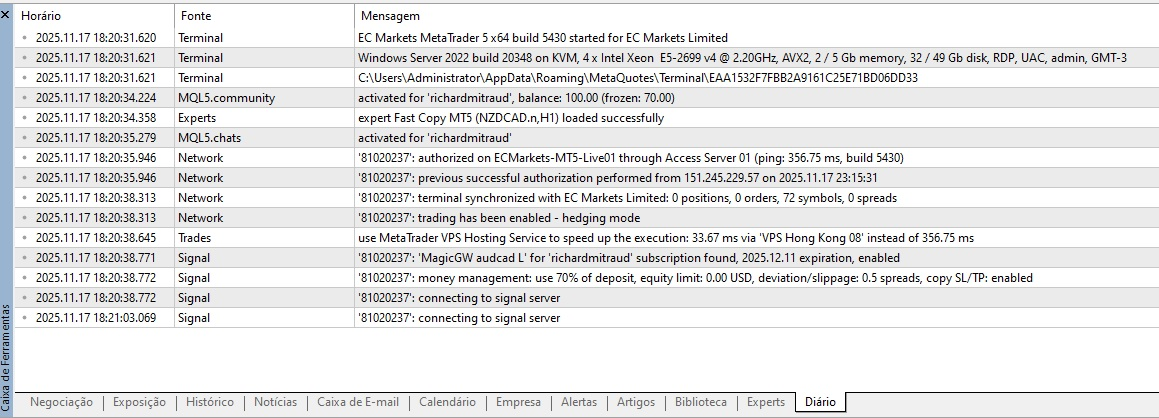Open the Alertas tab
Image resolution: width=1159 pixels, height=418 pixels.
[579, 402]
